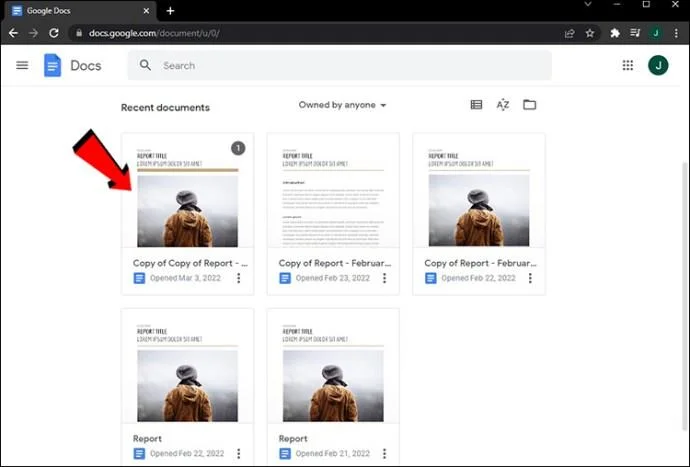Open more options for Report opened Feb 21, 2022
Image resolution: width=690 pixels, height=467 pixels.
tap(384, 453)
